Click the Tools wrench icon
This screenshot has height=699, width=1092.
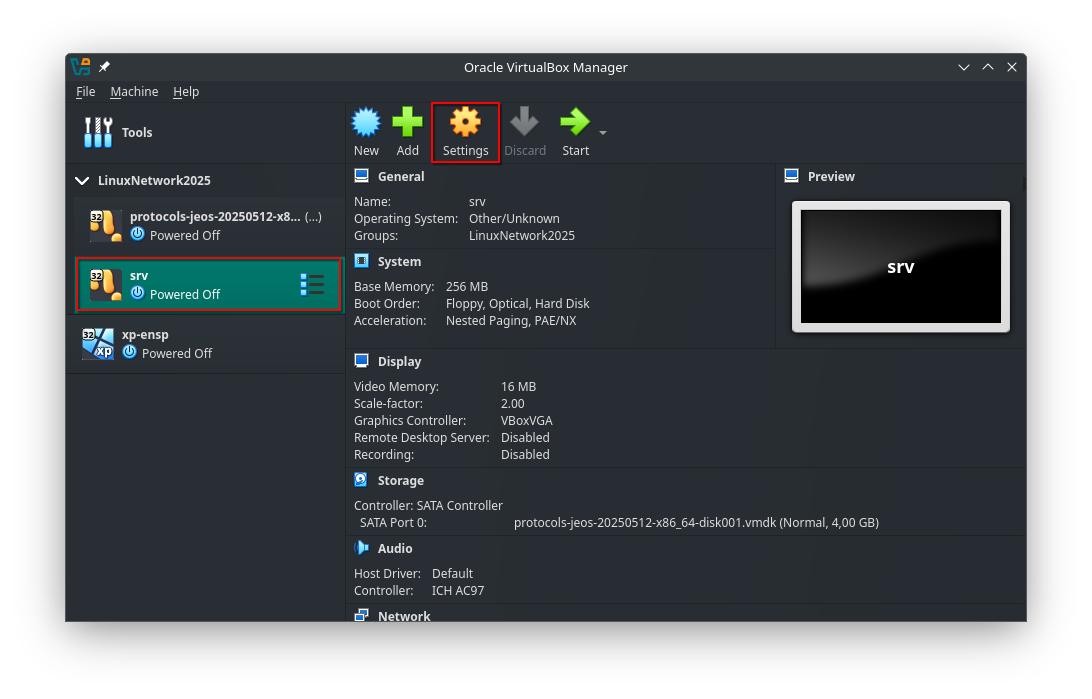point(98,132)
